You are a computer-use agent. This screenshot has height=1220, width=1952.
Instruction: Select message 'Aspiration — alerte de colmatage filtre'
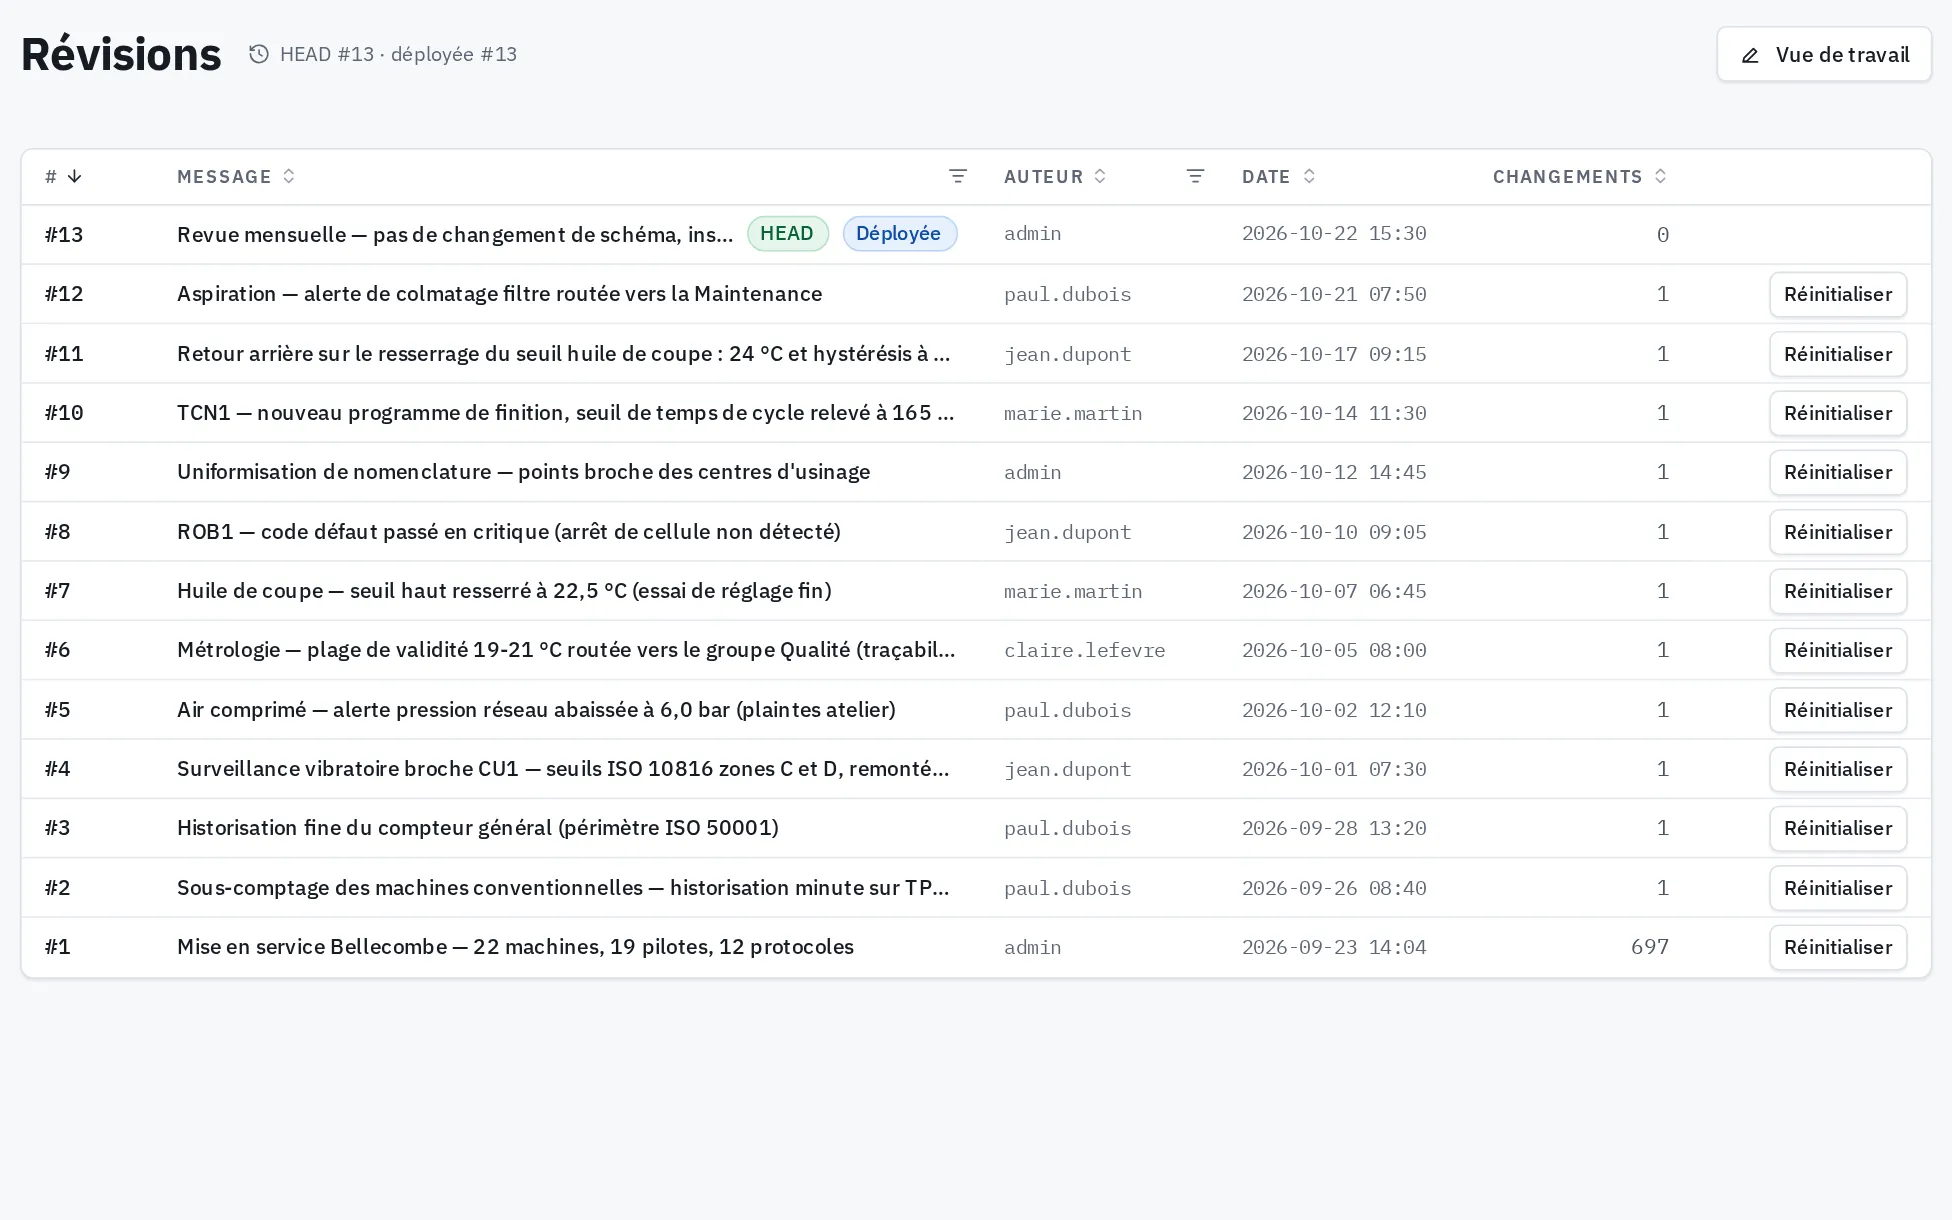coord(499,294)
